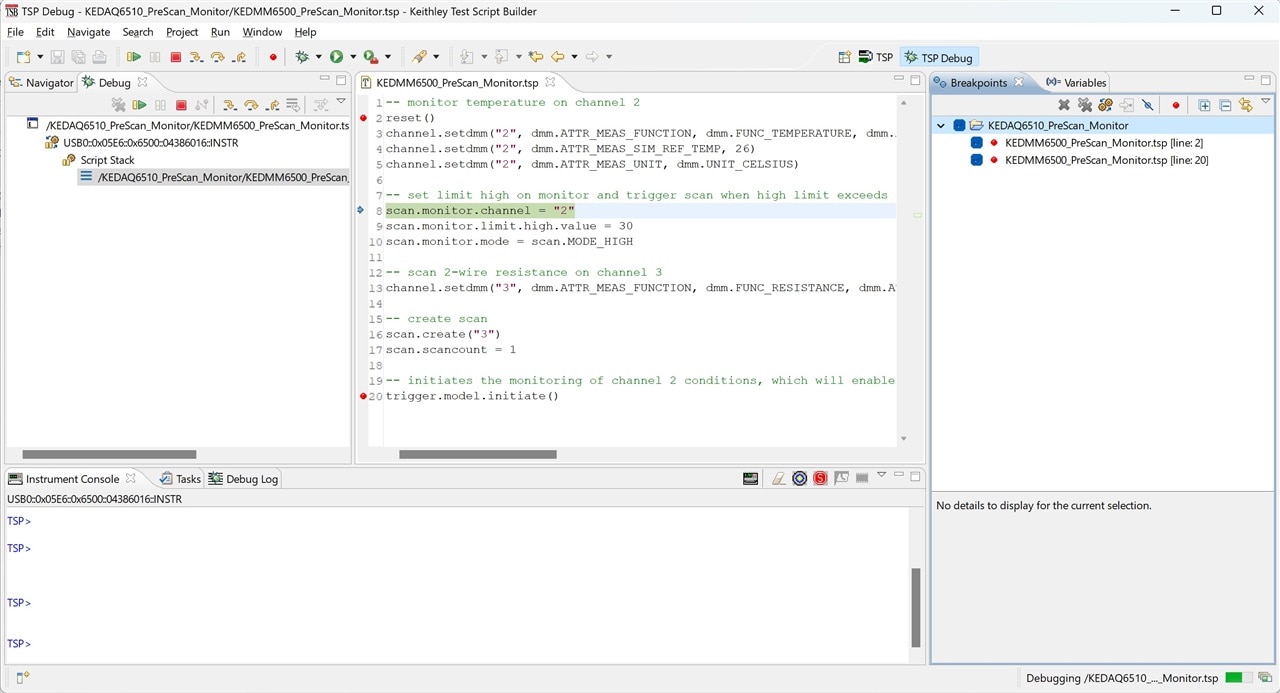
Task: Disable the line 2 breakpoint checkbox
Action: (976, 143)
